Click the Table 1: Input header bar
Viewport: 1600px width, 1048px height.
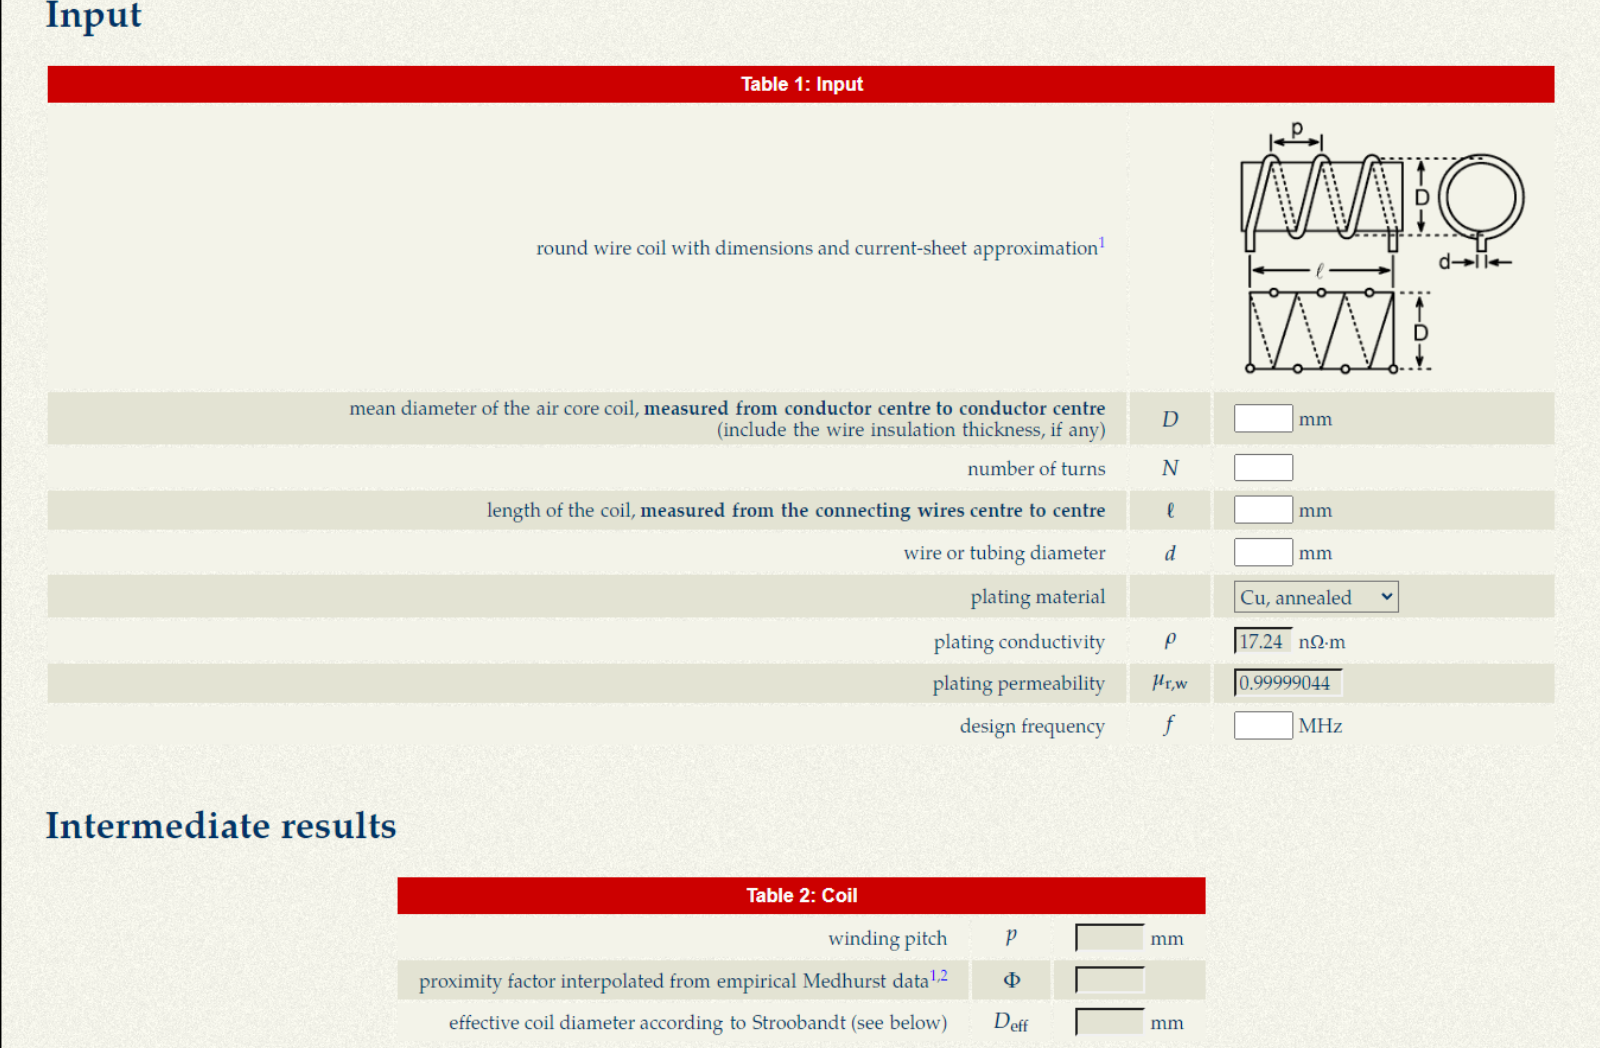coord(800,85)
